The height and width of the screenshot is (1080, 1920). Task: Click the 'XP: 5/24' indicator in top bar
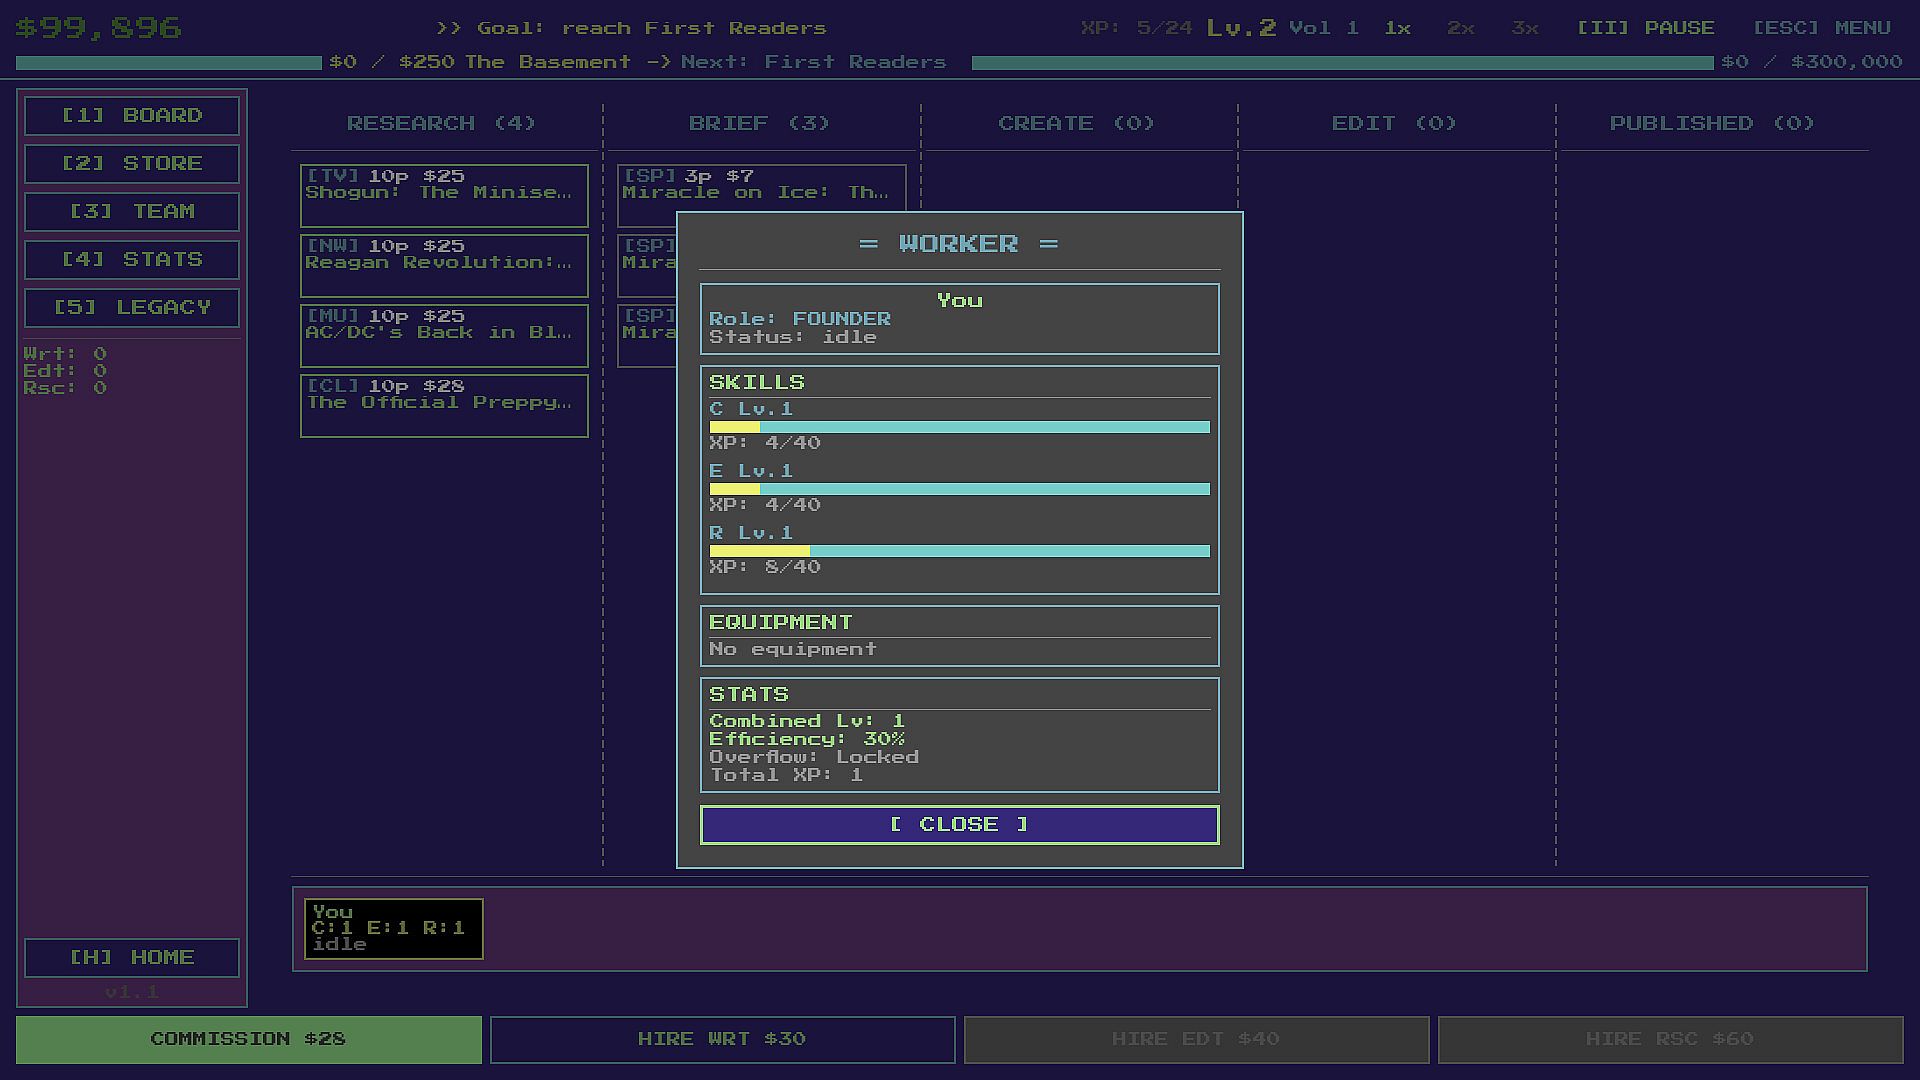1136,28
